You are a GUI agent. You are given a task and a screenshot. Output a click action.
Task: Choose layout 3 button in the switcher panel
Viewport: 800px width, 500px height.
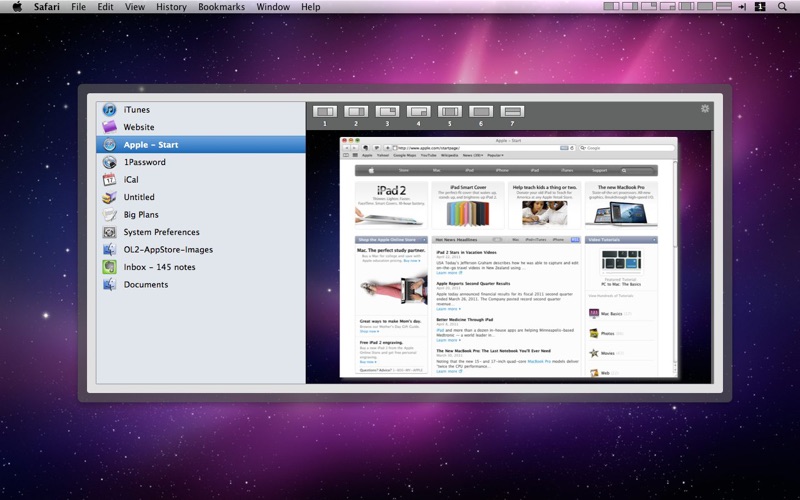[387, 111]
